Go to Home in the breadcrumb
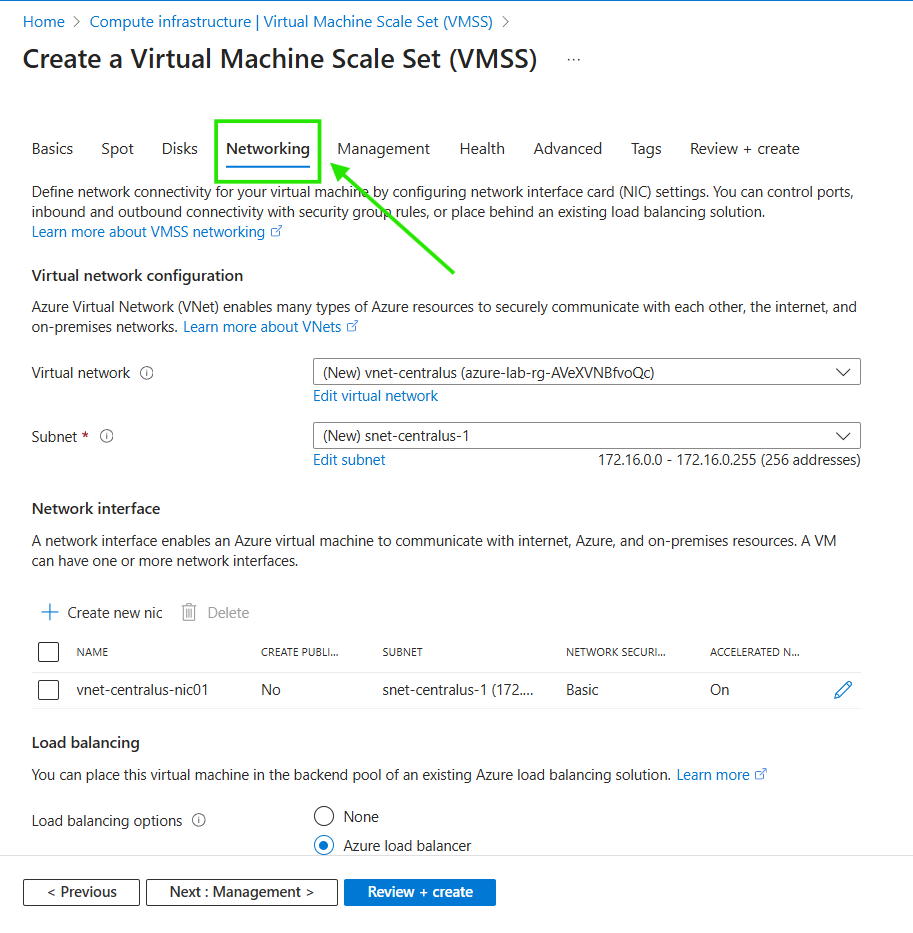The width and height of the screenshot is (913, 933). (43, 21)
